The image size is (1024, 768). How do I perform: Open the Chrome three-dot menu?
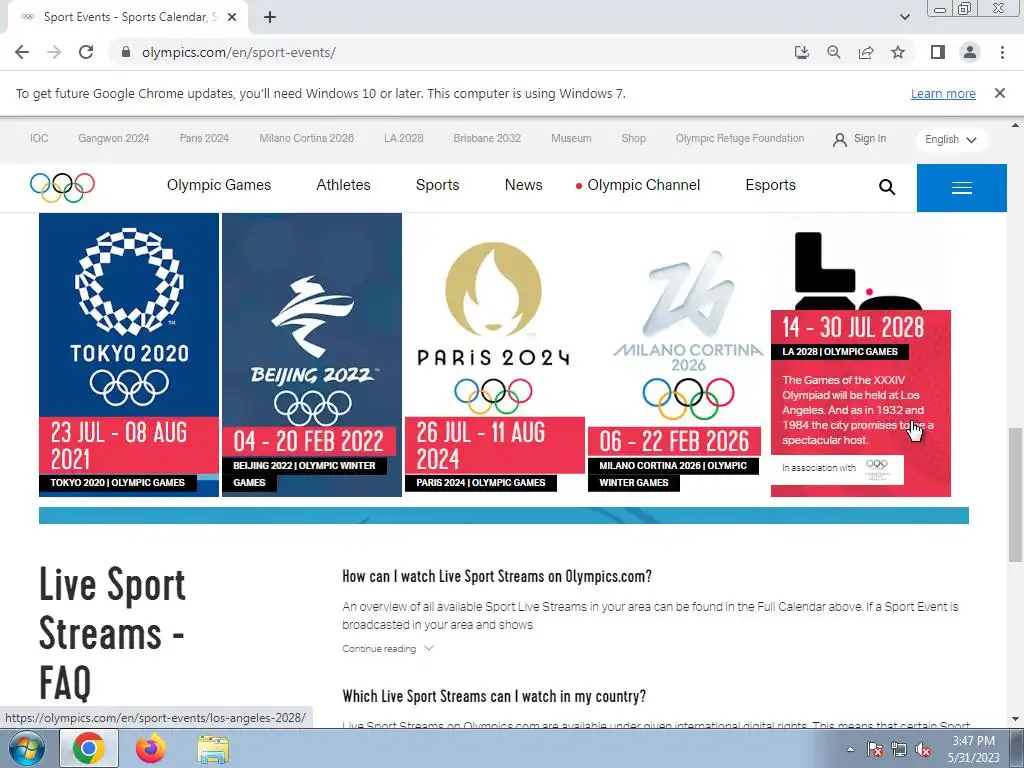tap(1002, 52)
